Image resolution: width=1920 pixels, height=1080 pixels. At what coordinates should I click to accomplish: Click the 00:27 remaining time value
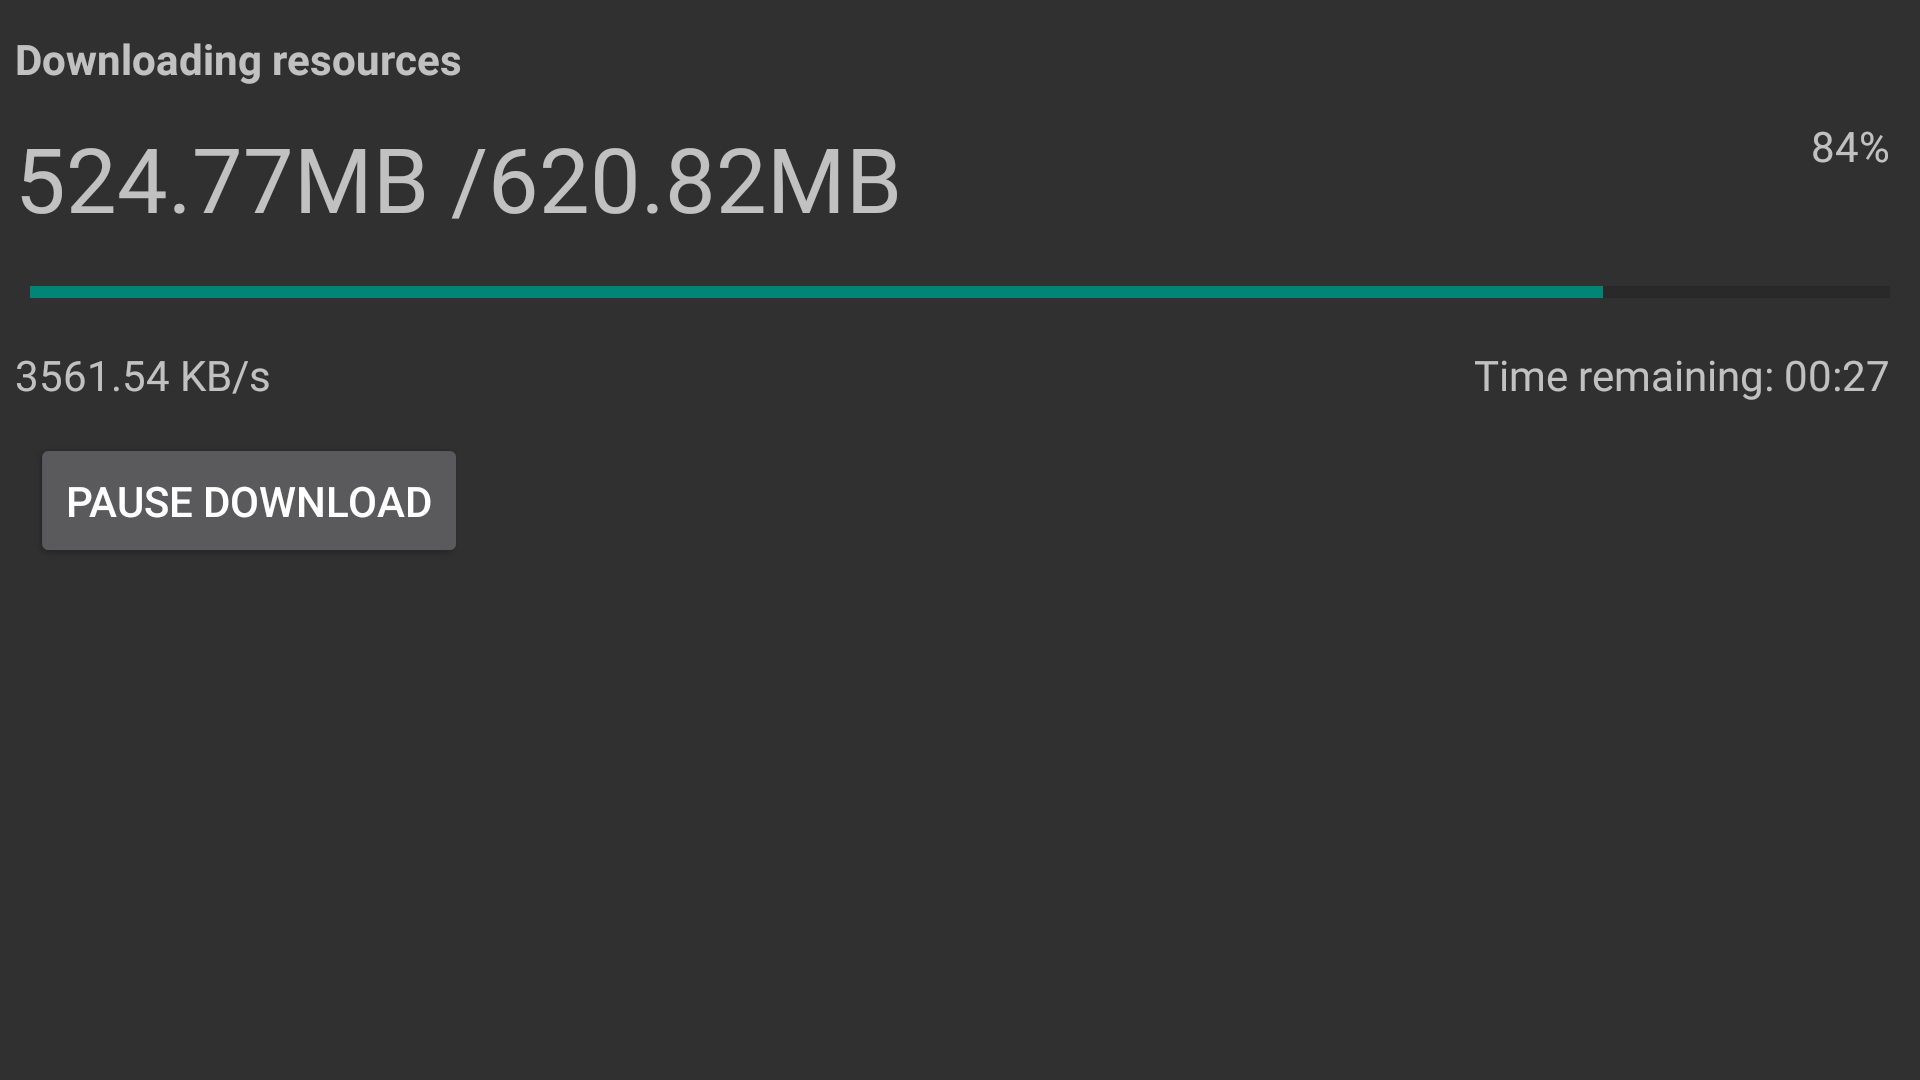[x=1837, y=377]
